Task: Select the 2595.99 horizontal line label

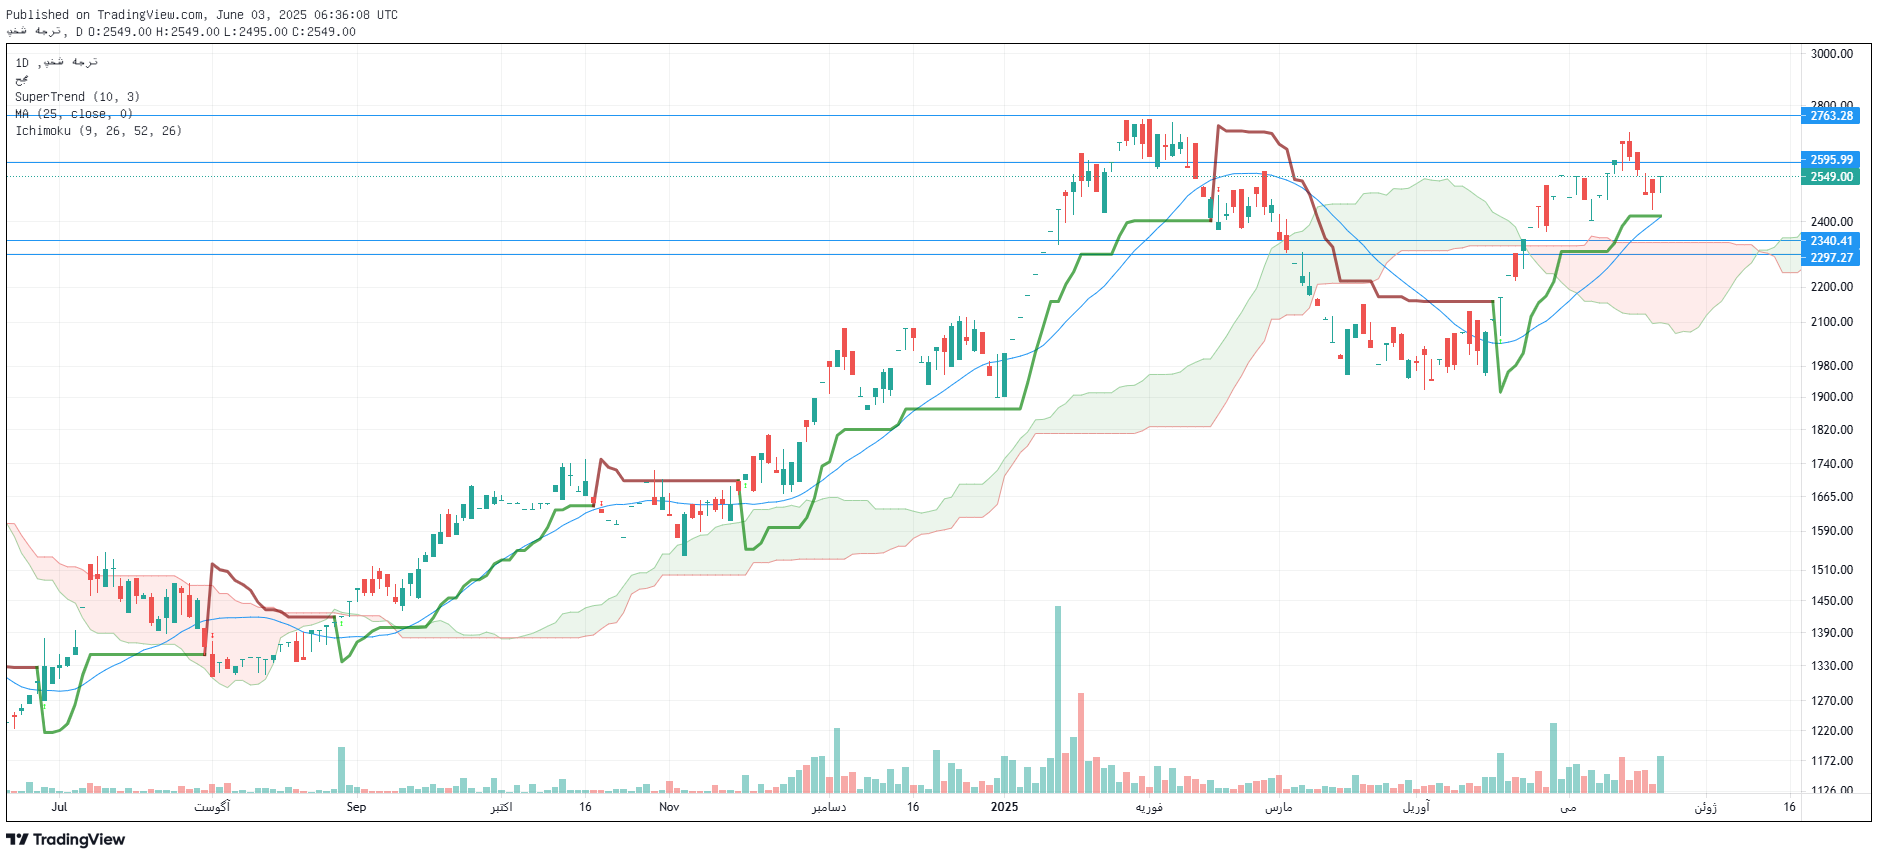Action: pos(1831,160)
